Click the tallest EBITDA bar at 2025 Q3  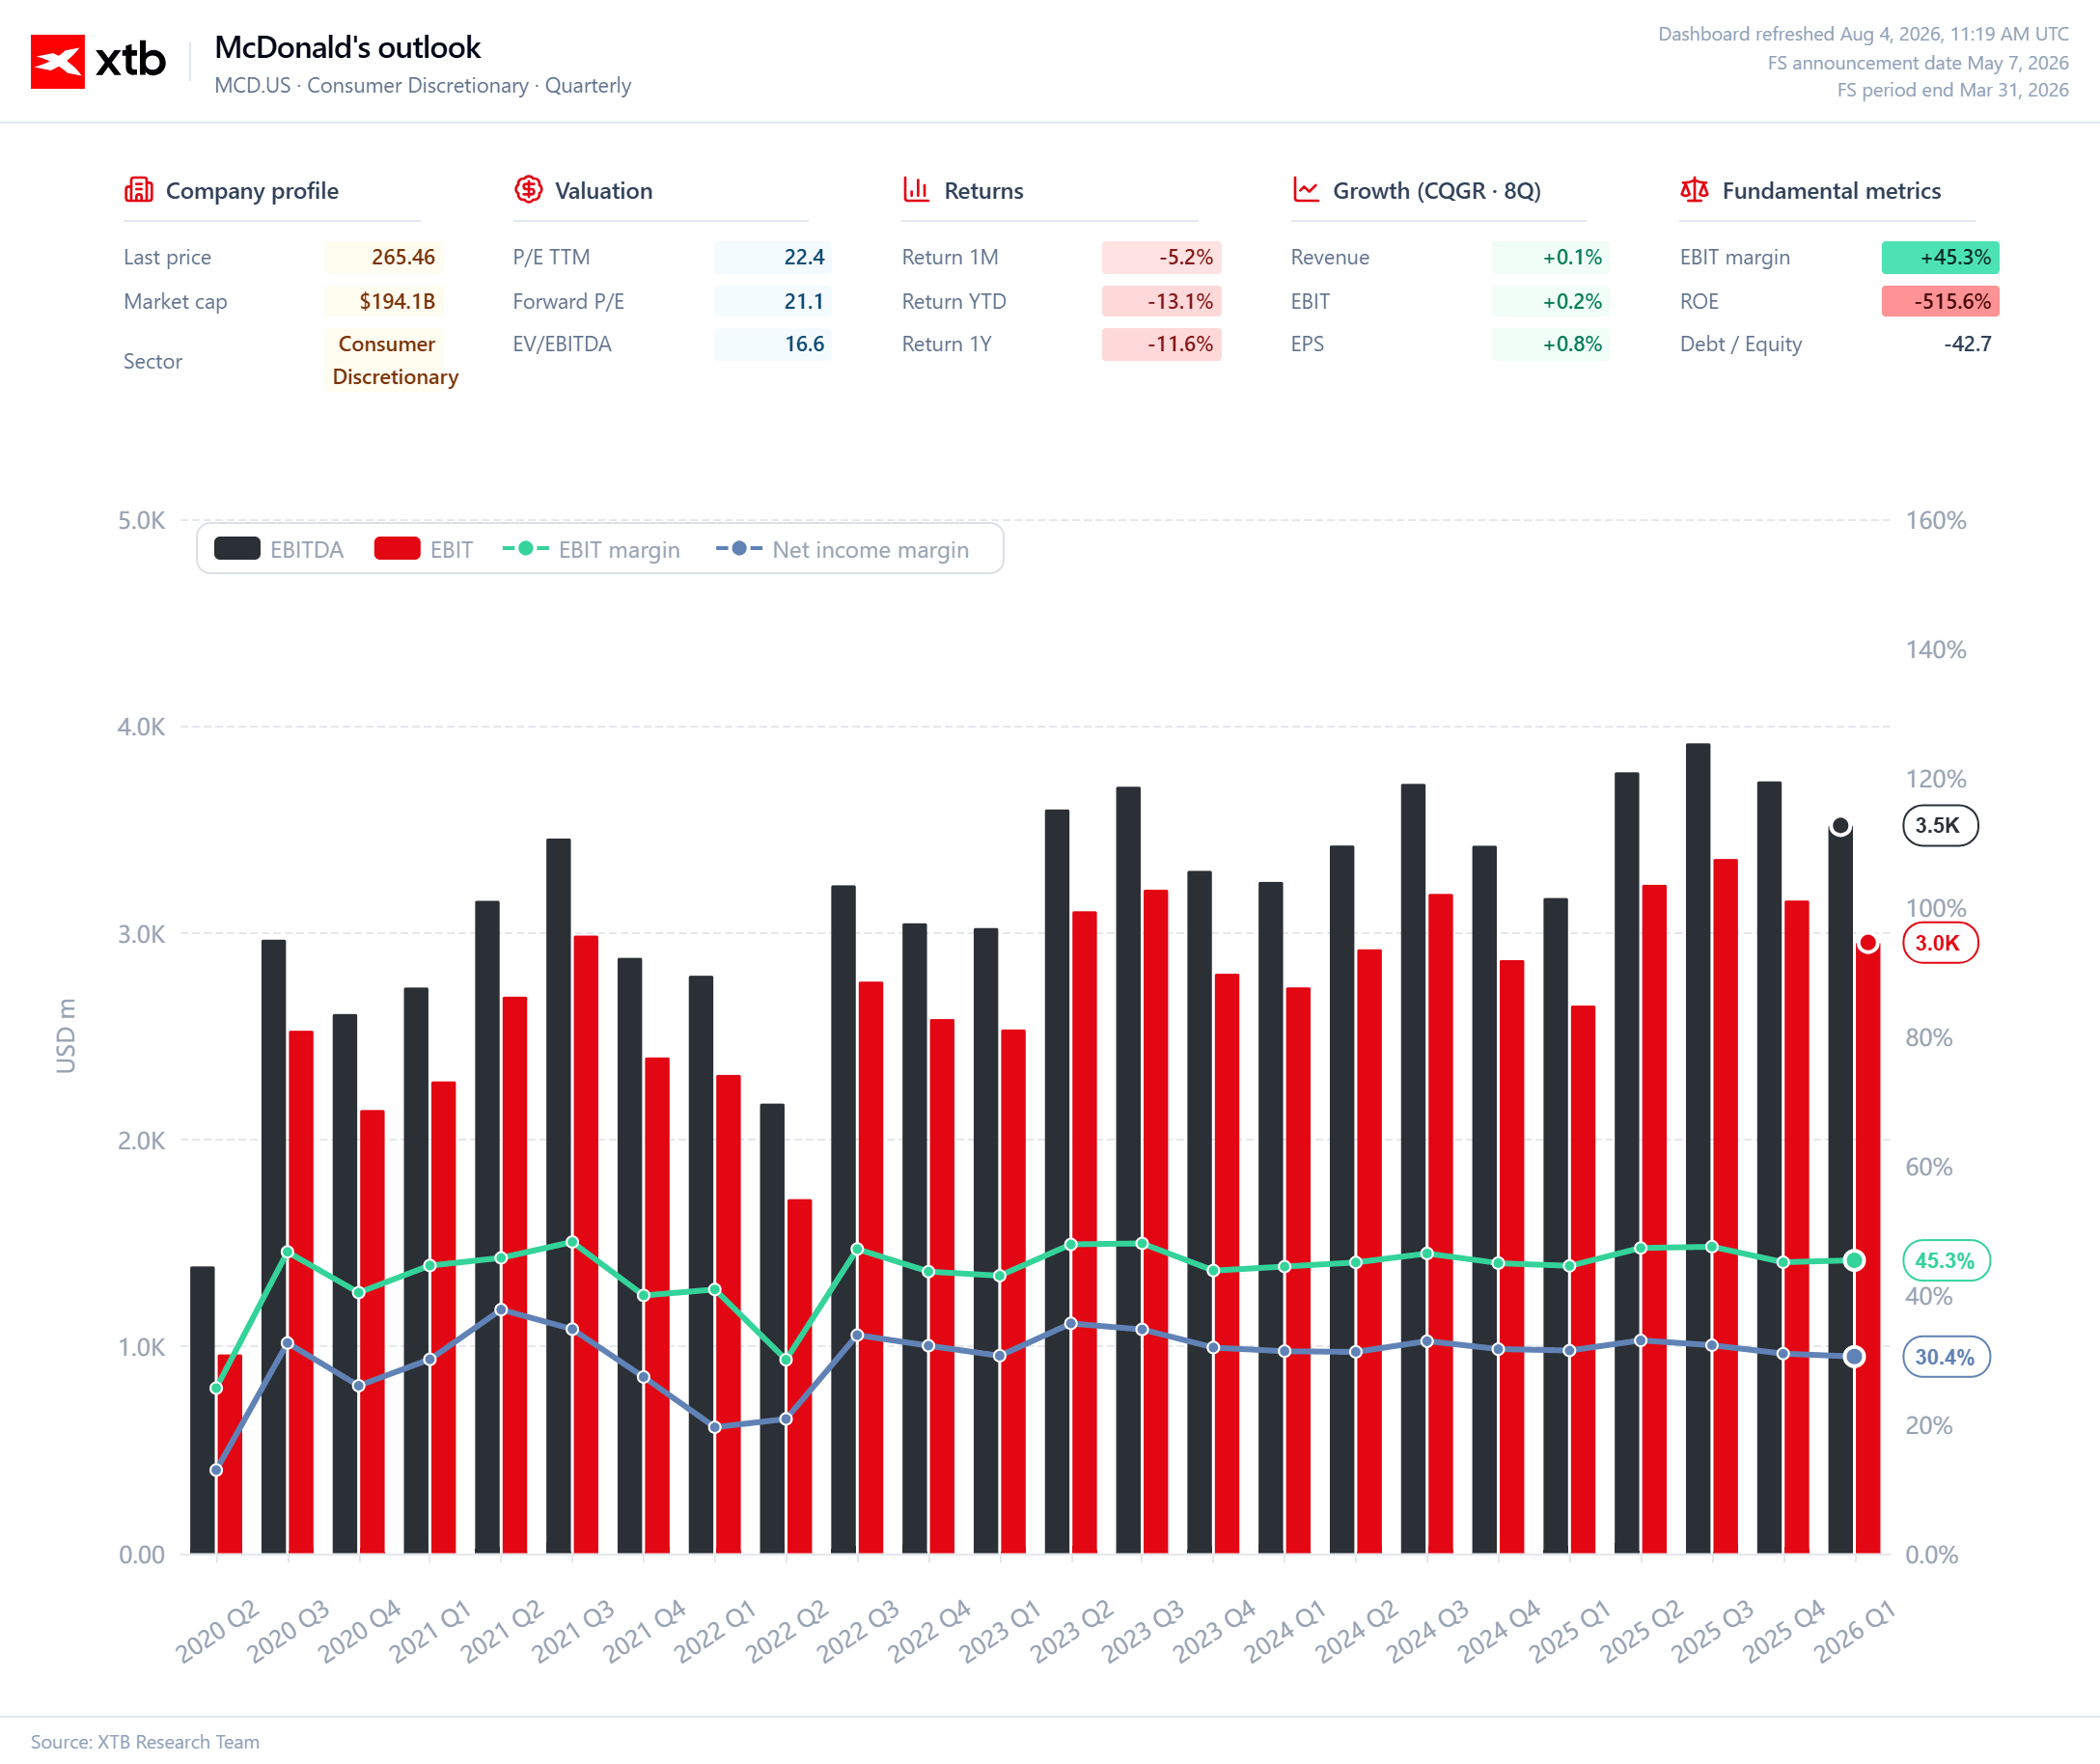point(1698,1148)
